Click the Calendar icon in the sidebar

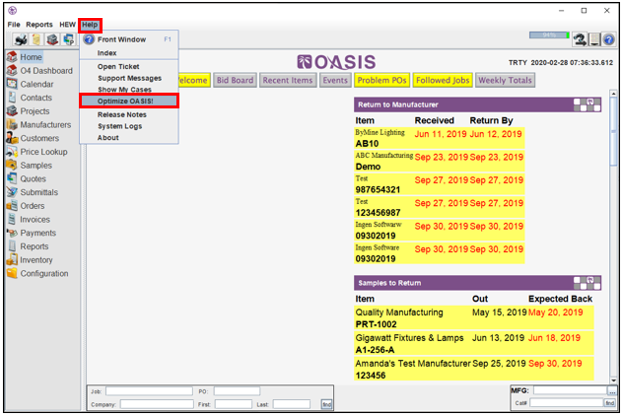12,84
